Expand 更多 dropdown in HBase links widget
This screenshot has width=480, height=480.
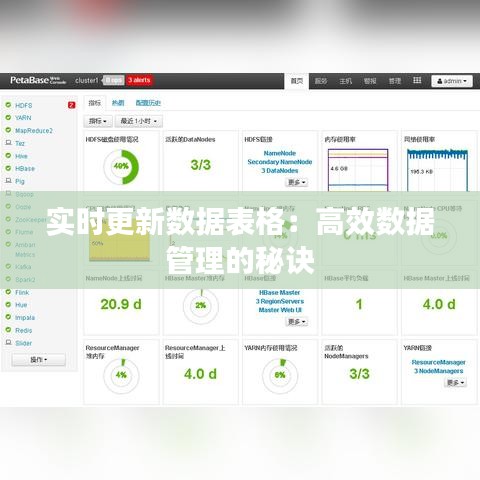[x=297, y=322]
